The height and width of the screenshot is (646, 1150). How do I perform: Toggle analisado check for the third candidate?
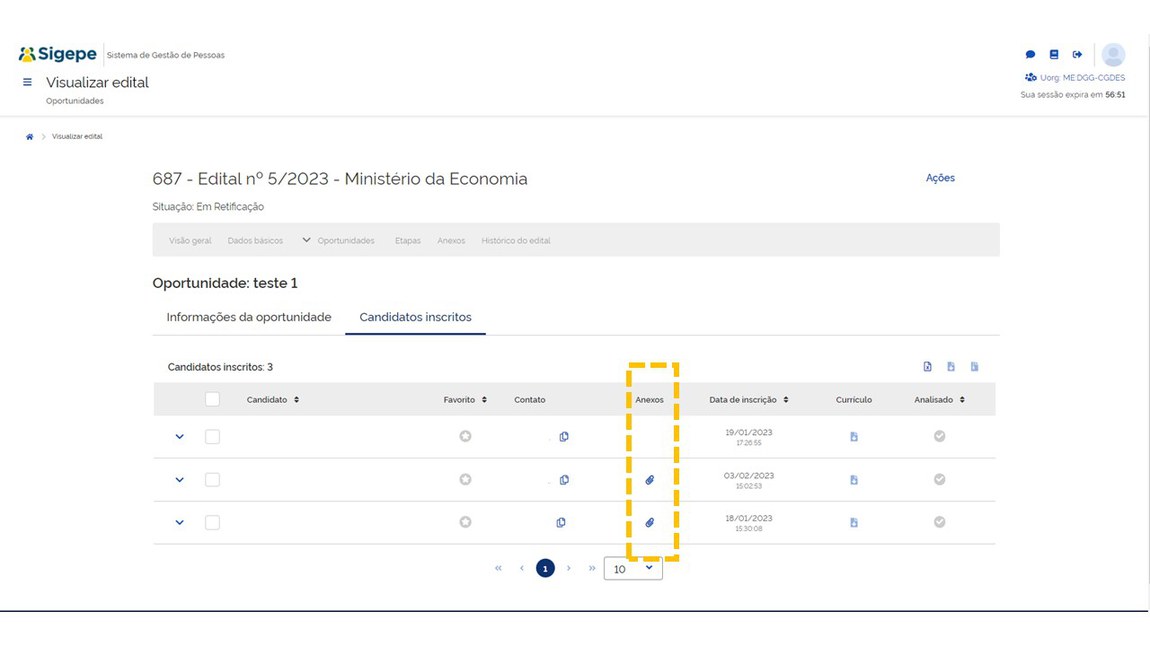[x=939, y=522]
